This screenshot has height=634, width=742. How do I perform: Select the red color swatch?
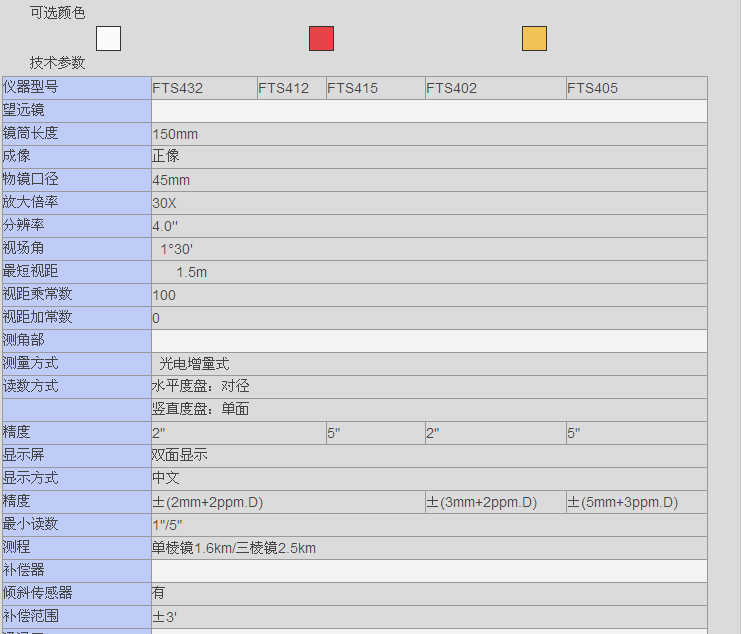click(321, 39)
